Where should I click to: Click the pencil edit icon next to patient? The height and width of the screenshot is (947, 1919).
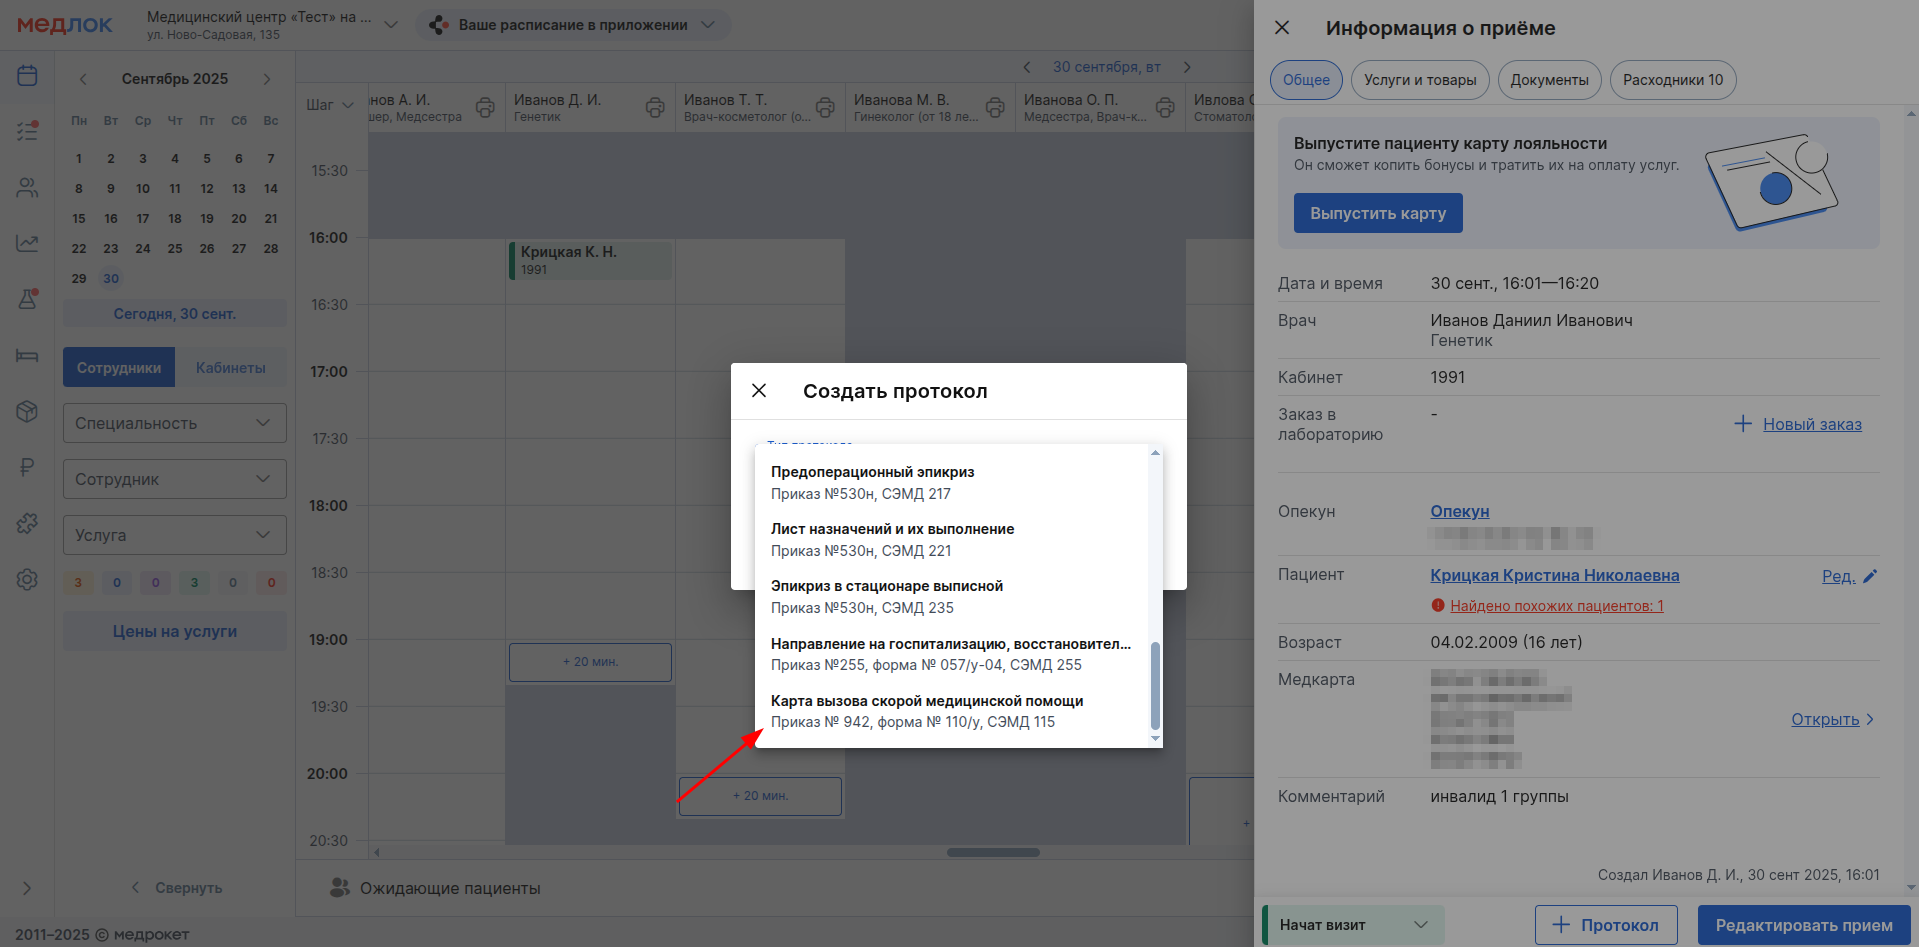coord(1870,576)
